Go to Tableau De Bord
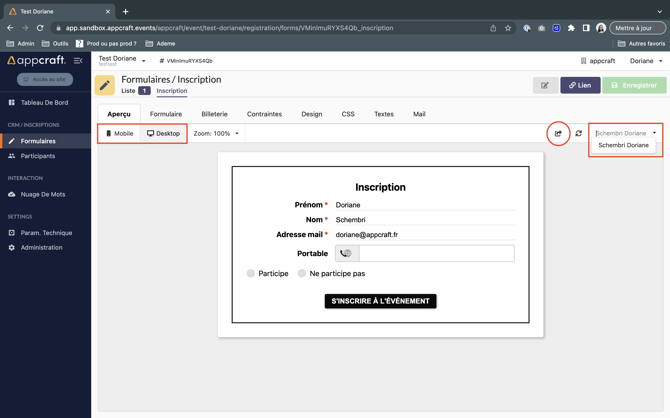Screen dimensions: 670x418 44,102
